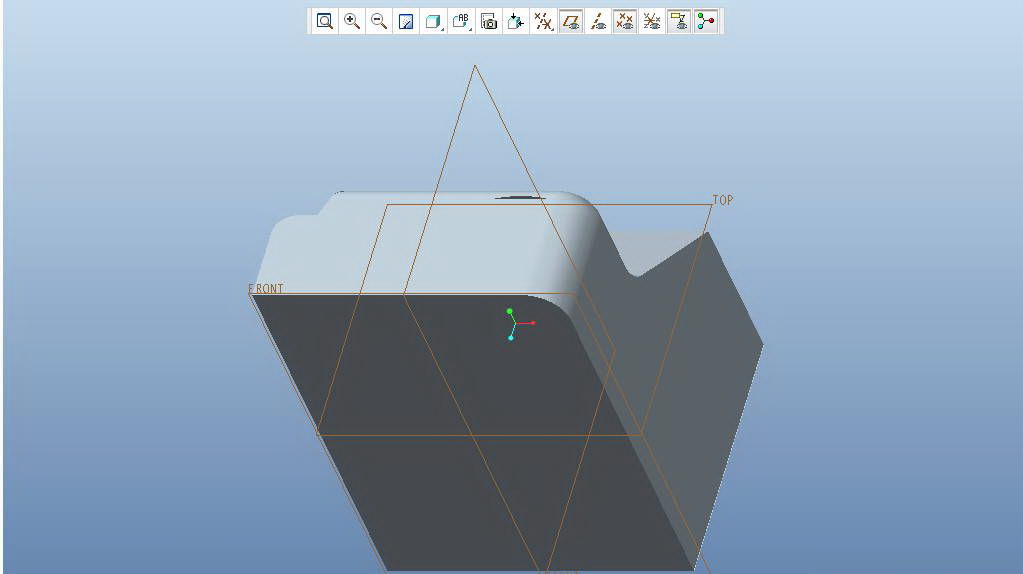Select the TOP datum plane label
The height and width of the screenshot is (574, 1023).
pyautogui.click(x=722, y=200)
